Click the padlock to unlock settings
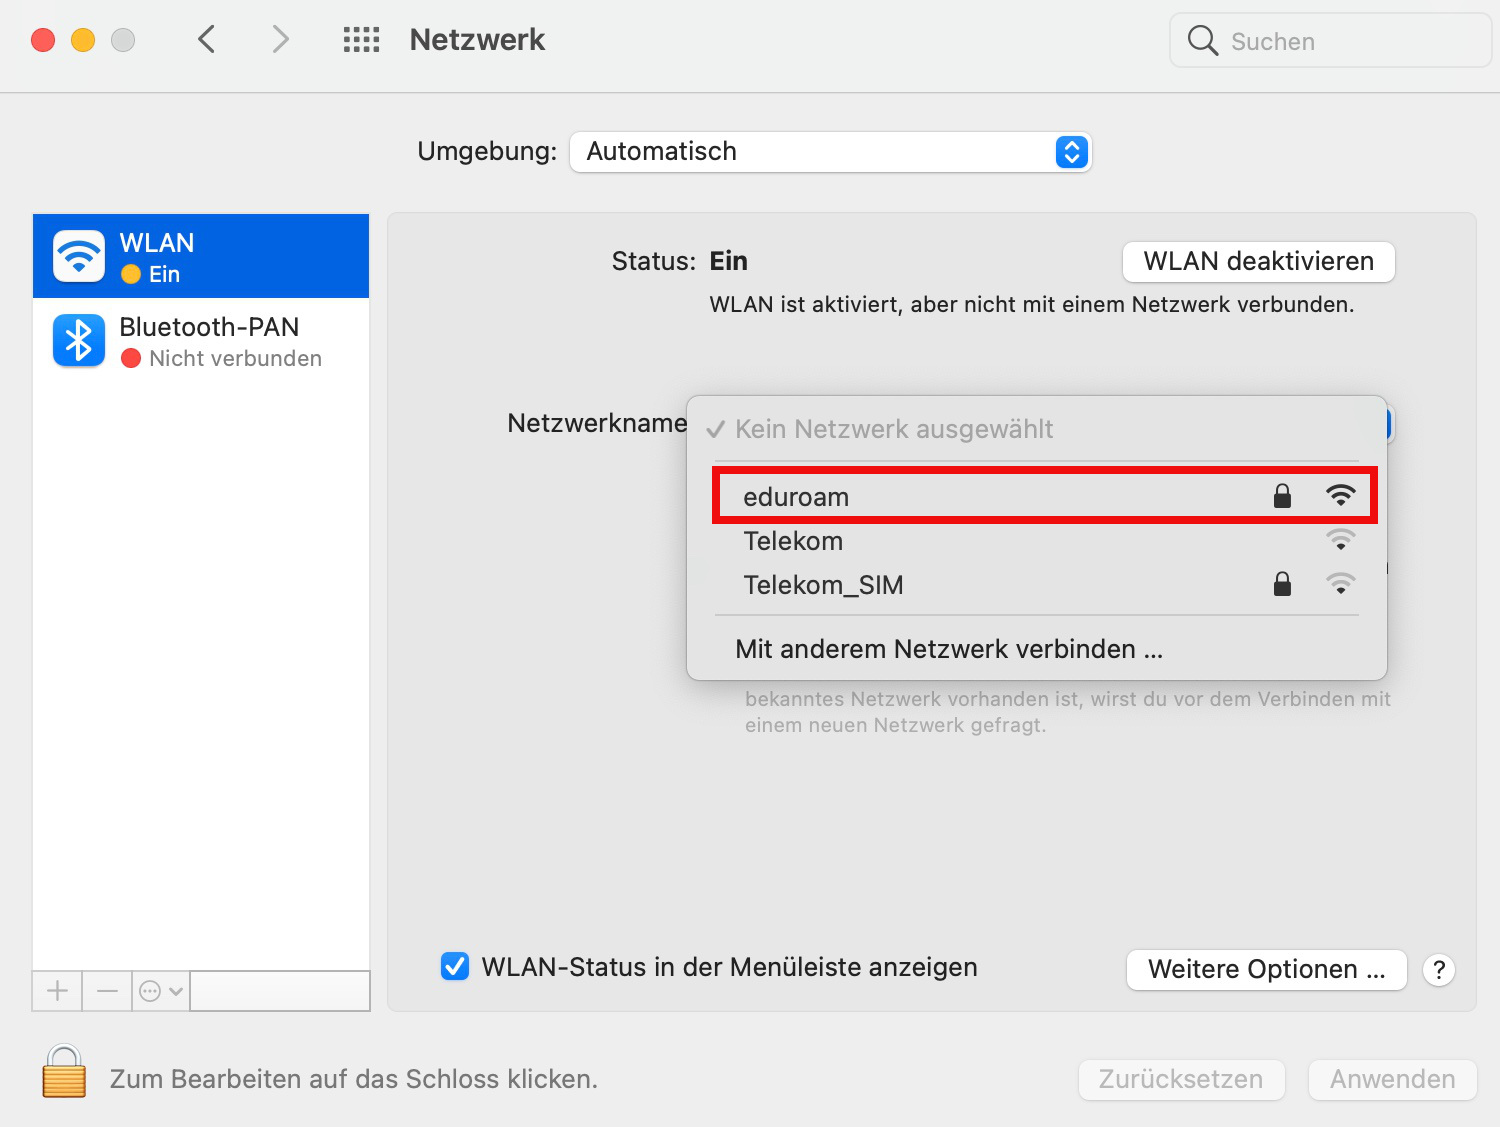 point(64,1071)
